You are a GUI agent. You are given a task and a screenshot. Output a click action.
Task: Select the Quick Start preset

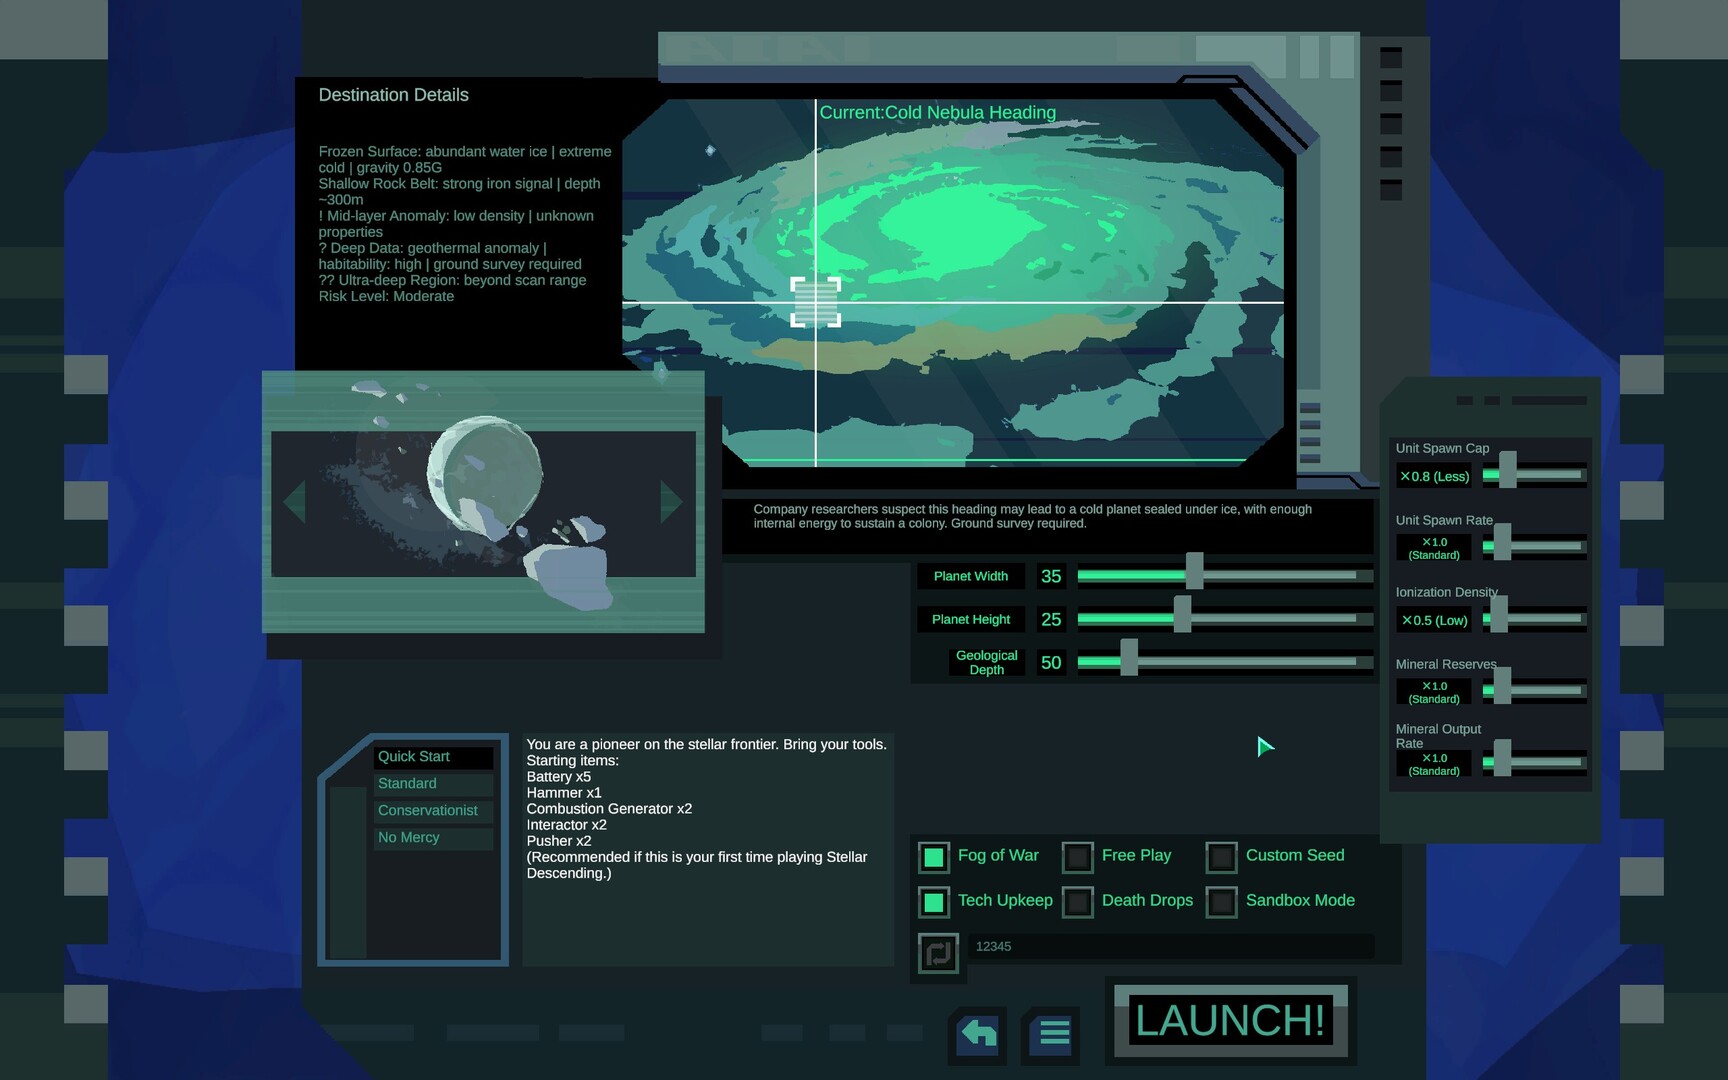click(x=433, y=757)
